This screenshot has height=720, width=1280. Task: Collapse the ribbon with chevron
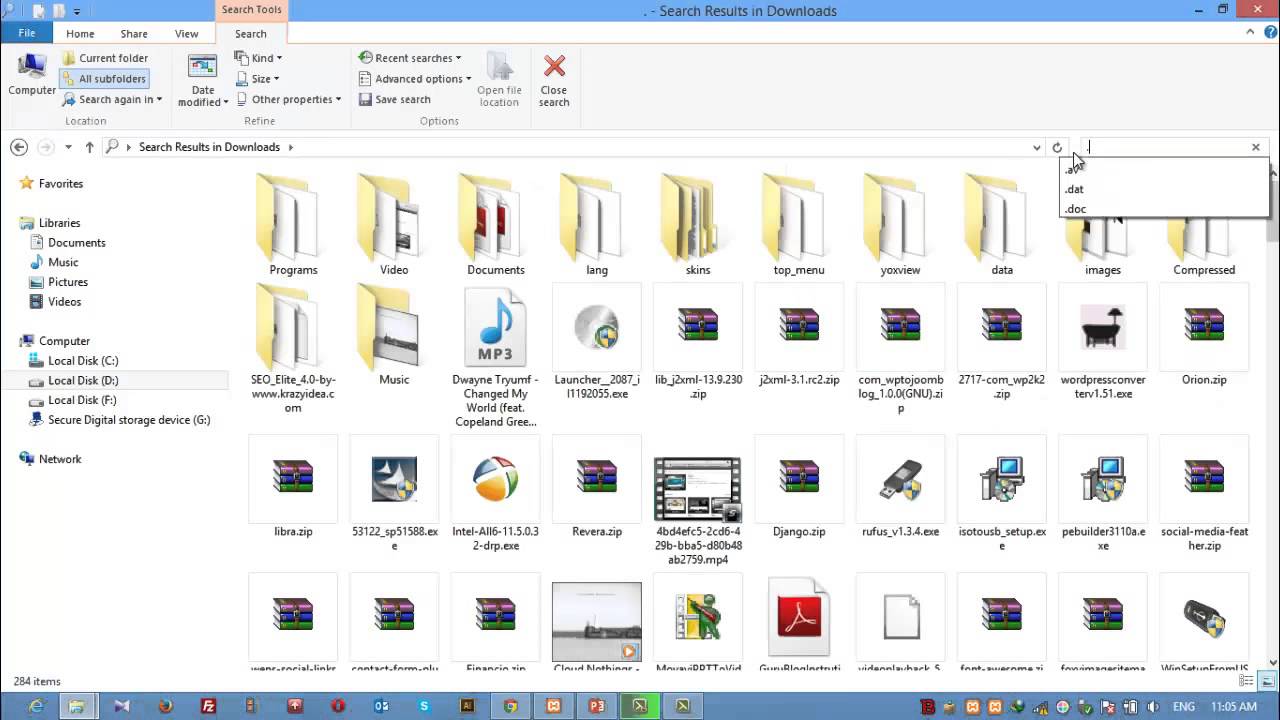tap(1250, 33)
